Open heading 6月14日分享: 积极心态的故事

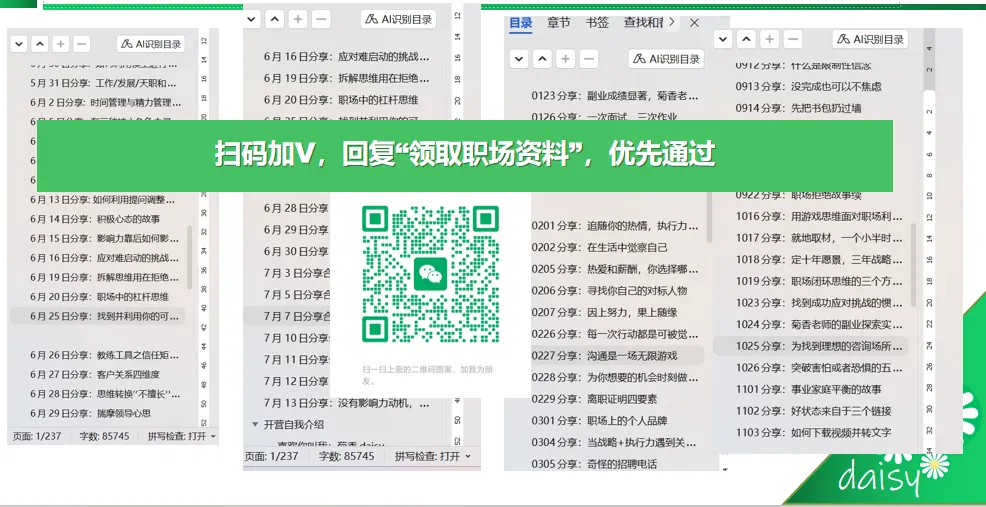point(95,219)
